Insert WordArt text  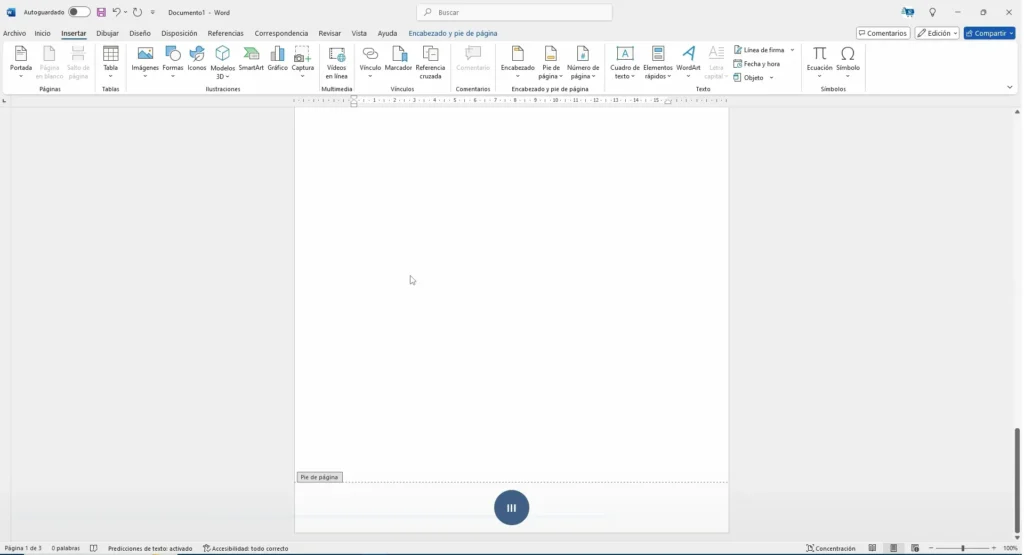point(688,63)
